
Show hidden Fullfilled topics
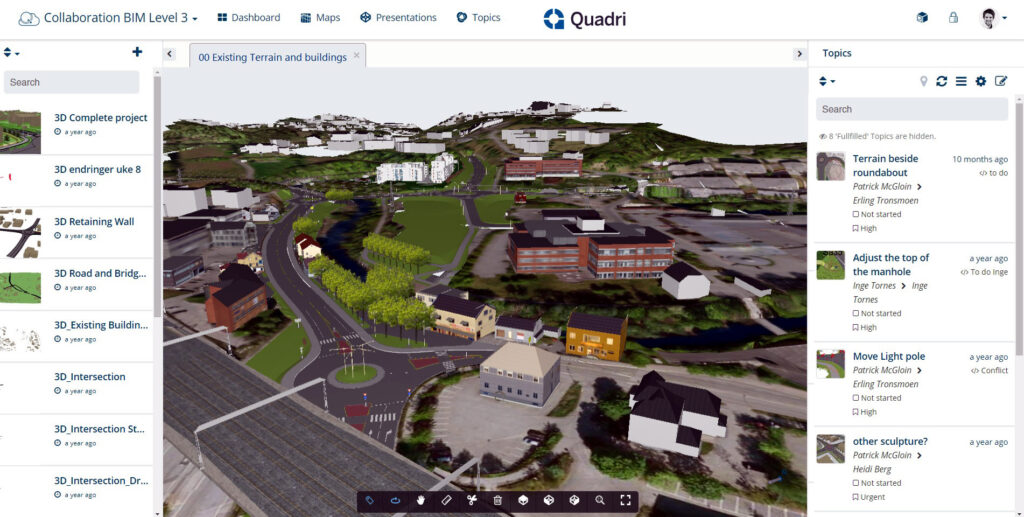877,136
